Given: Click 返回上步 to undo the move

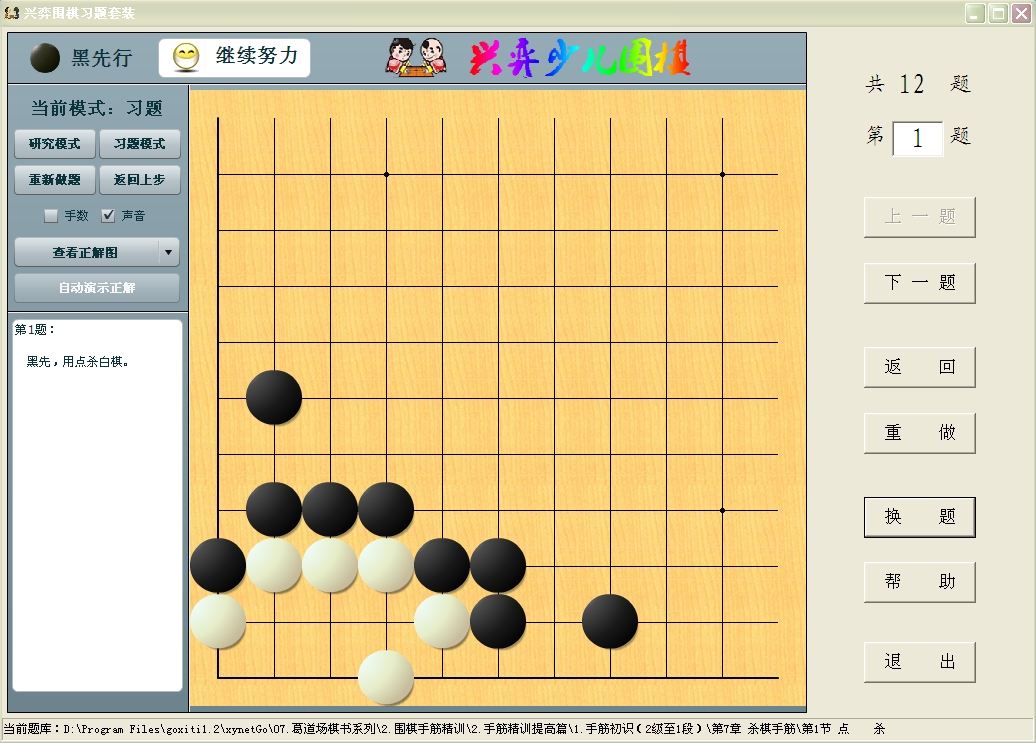Looking at the screenshot, I should pos(139,180).
